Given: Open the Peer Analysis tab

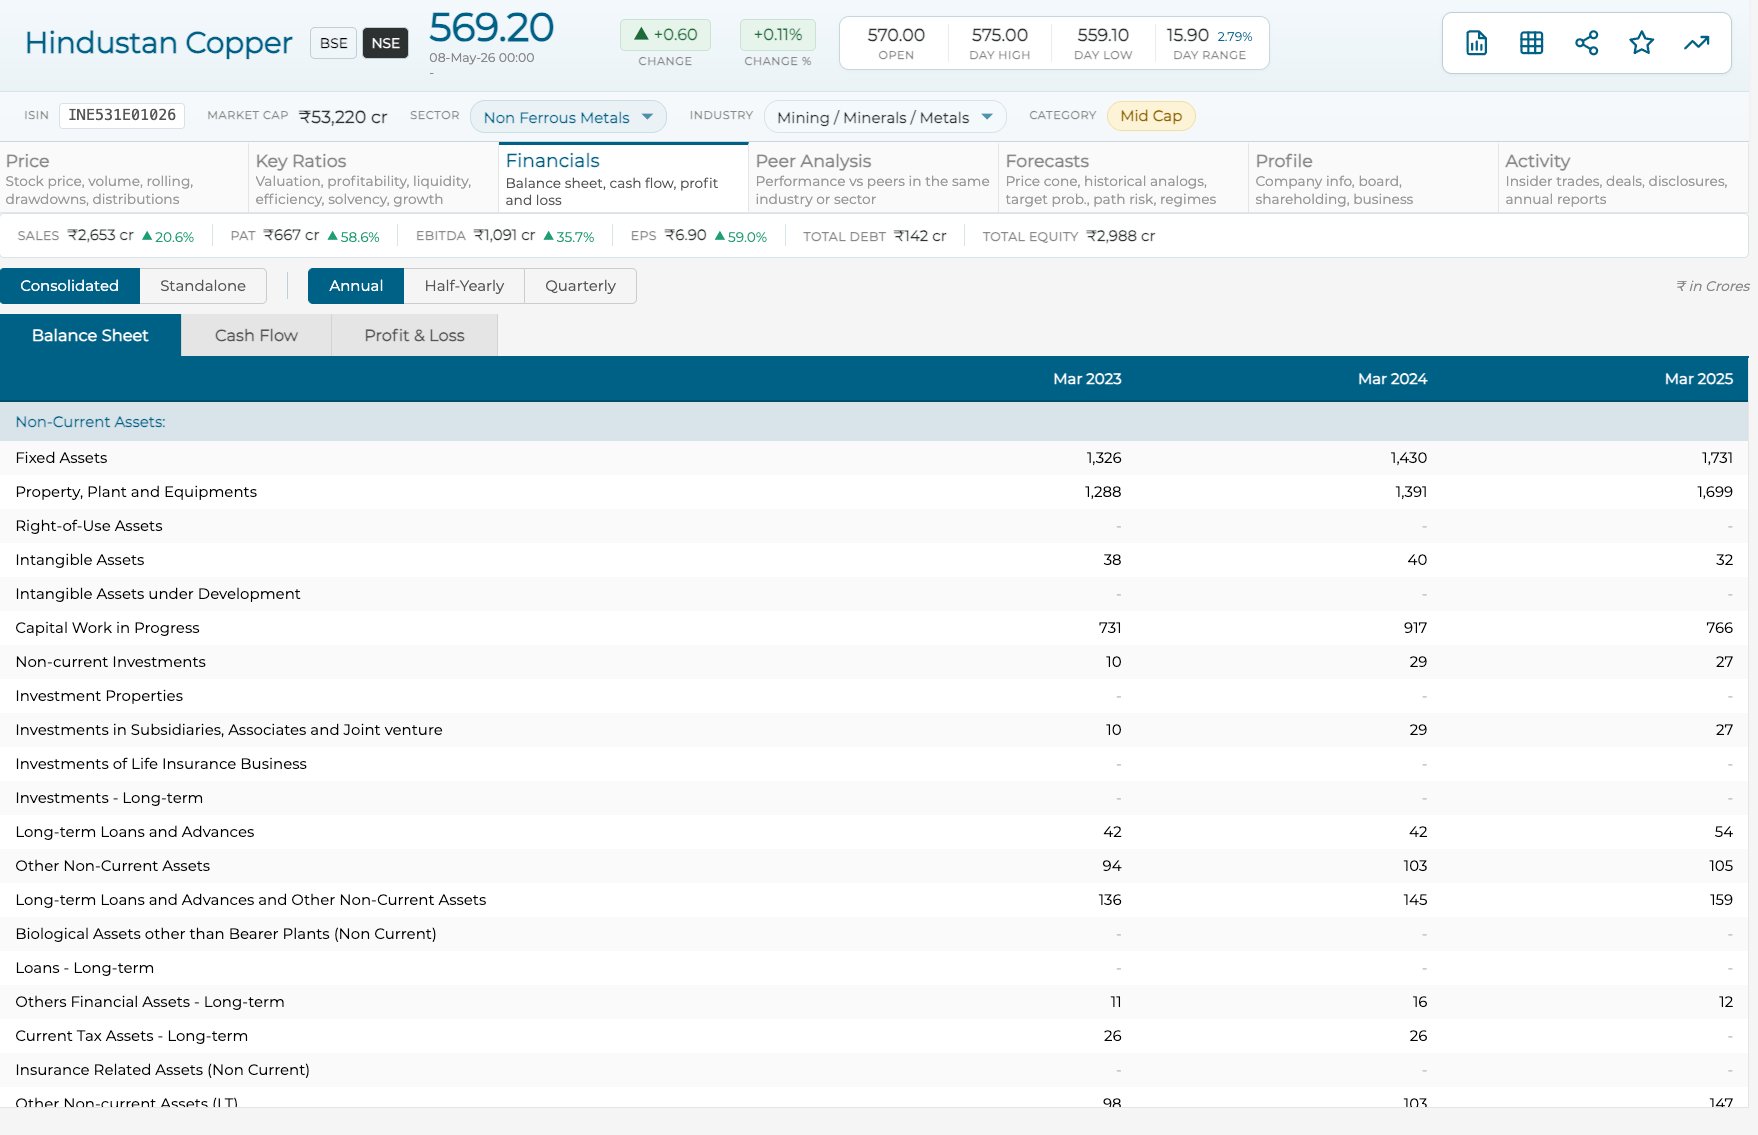Looking at the screenshot, I should 874,178.
